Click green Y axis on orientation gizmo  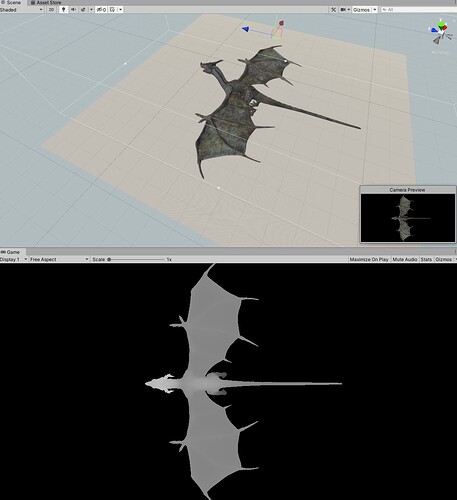coord(442,24)
